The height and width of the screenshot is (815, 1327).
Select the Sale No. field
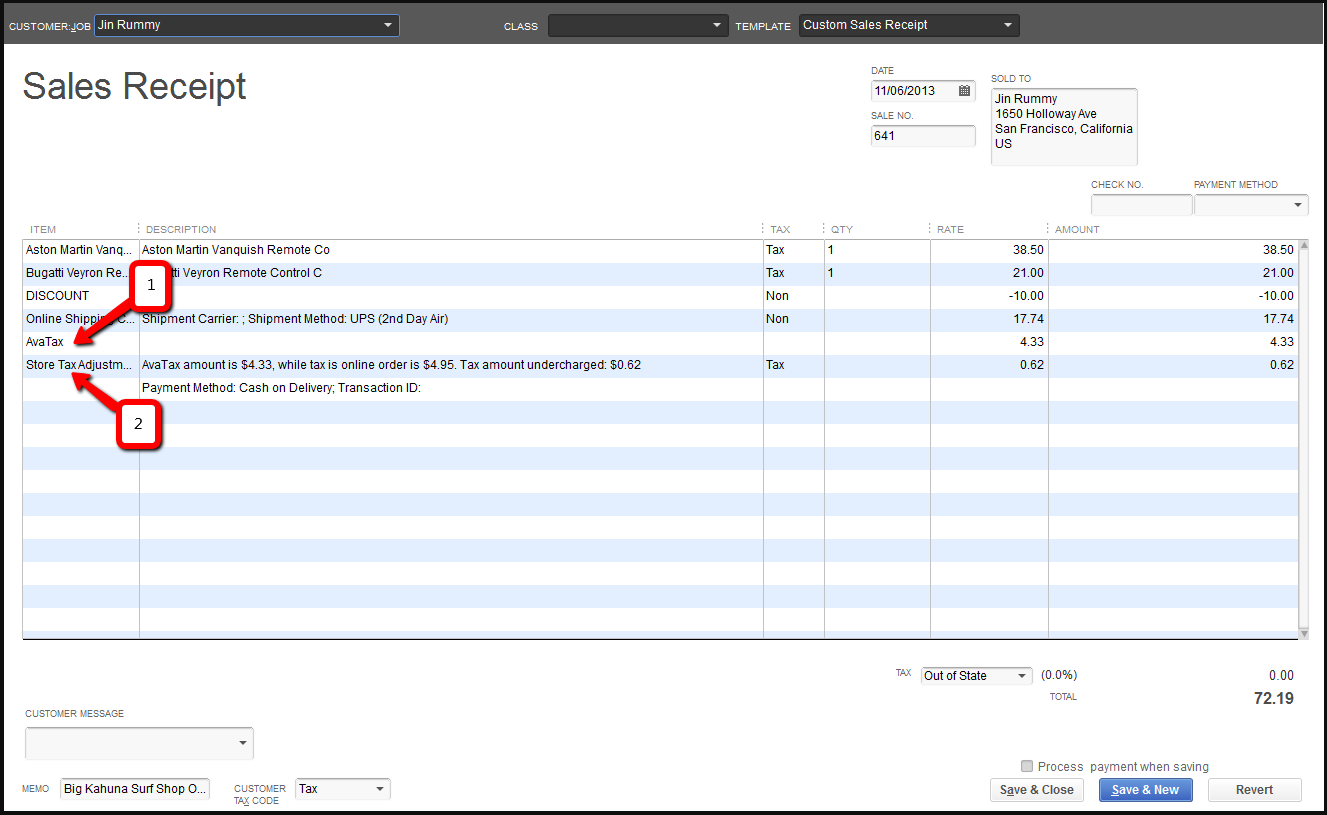[x=922, y=136]
